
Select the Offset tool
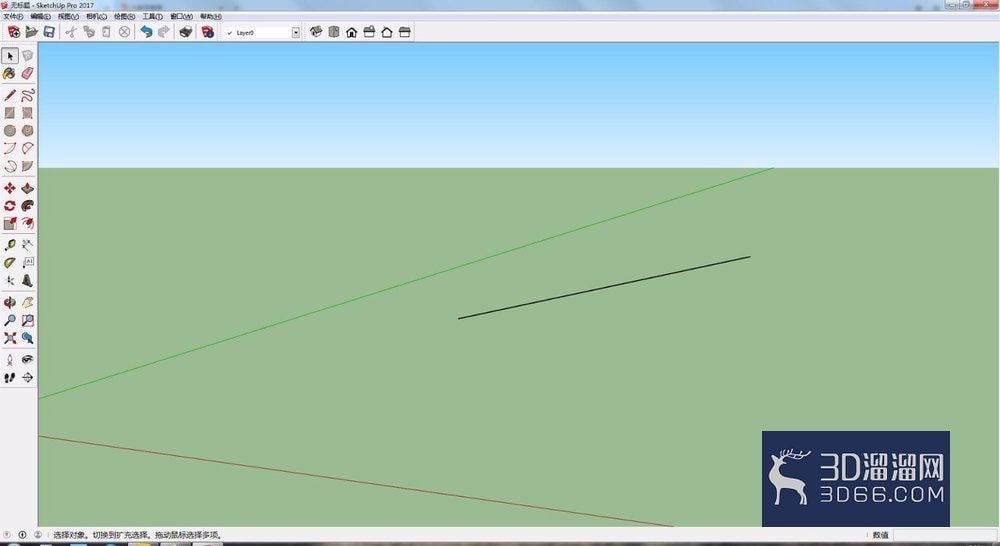[27, 223]
